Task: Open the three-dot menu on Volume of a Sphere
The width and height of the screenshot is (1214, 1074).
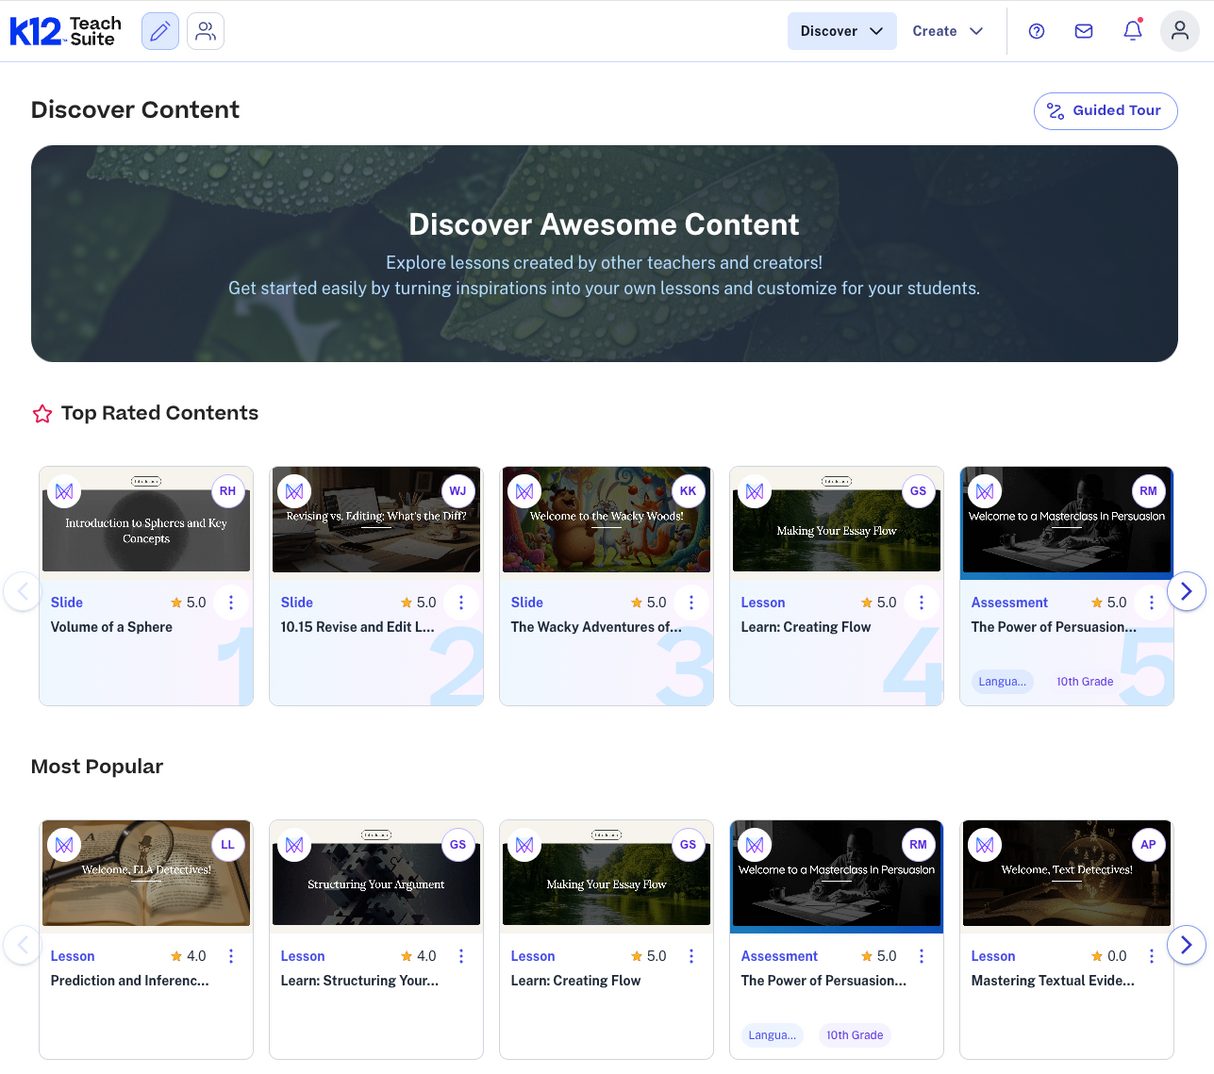Action: tap(231, 602)
